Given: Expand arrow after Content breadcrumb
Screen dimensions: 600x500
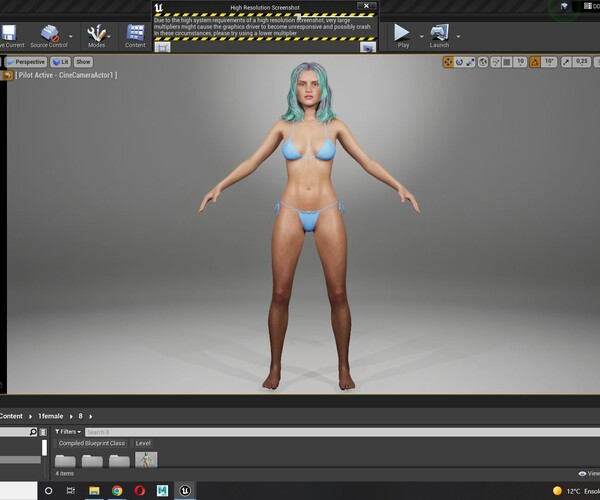Looking at the screenshot, I should pos(31,416).
